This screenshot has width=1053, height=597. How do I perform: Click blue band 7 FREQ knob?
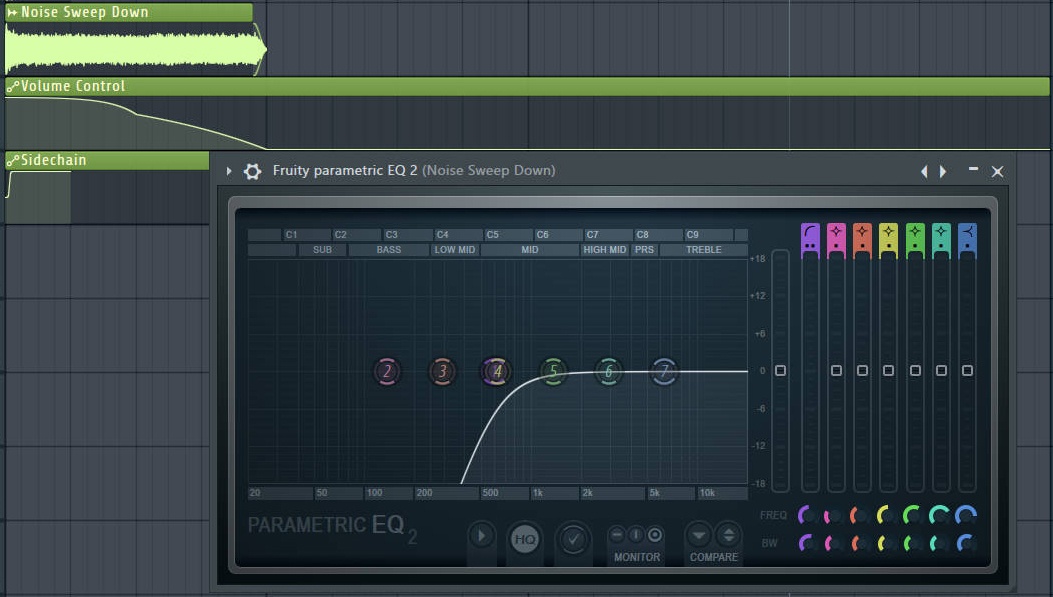(x=966, y=515)
